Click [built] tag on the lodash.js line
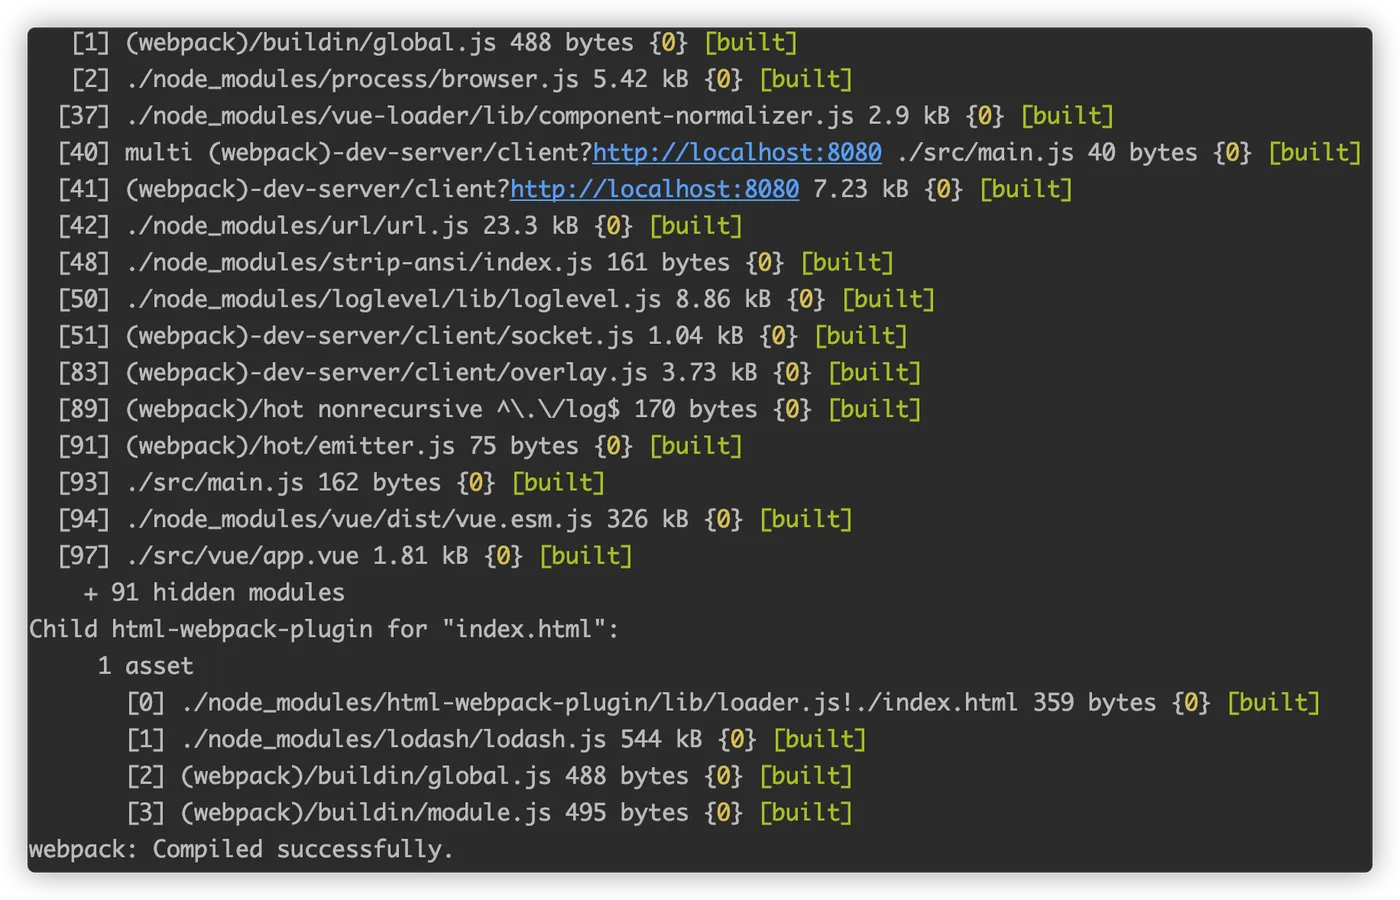This screenshot has height=900, width=1400. (x=820, y=739)
